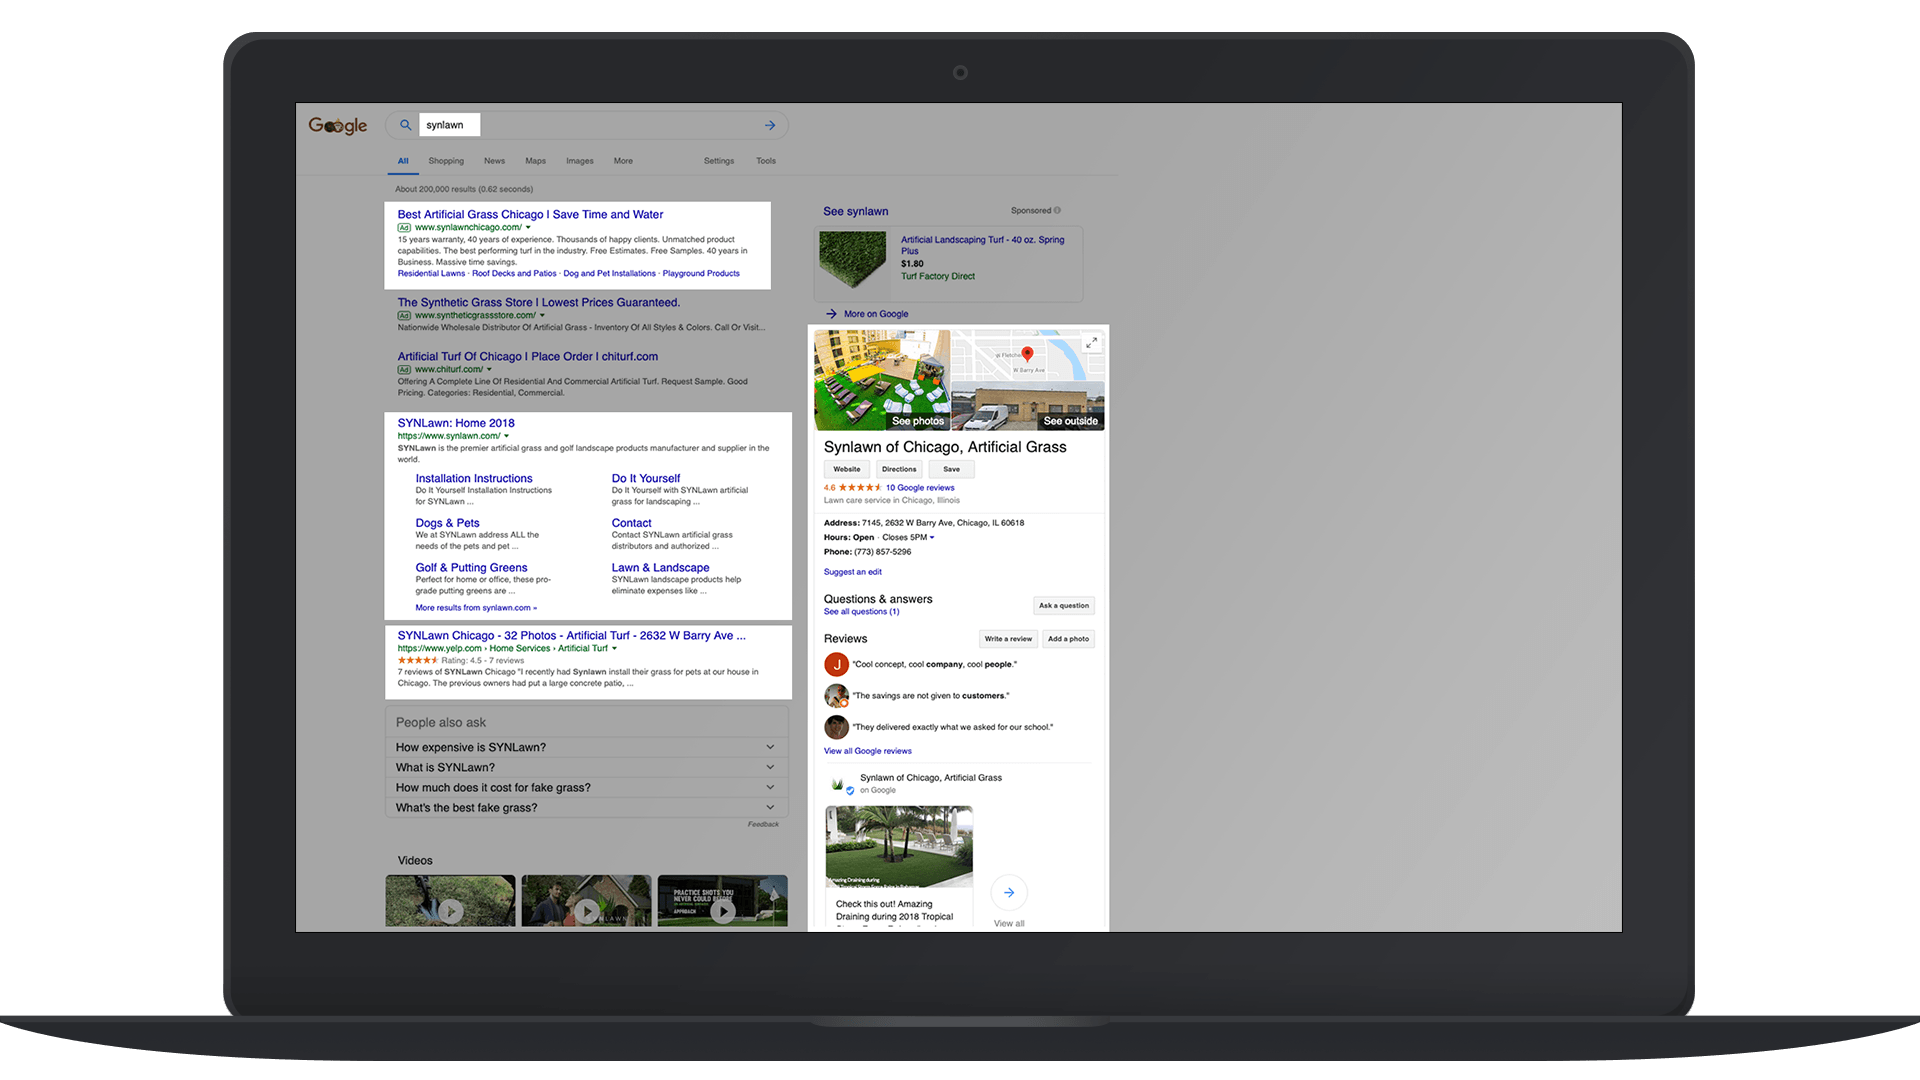Expand 'What is SYNLawn?' question

click(770, 767)
